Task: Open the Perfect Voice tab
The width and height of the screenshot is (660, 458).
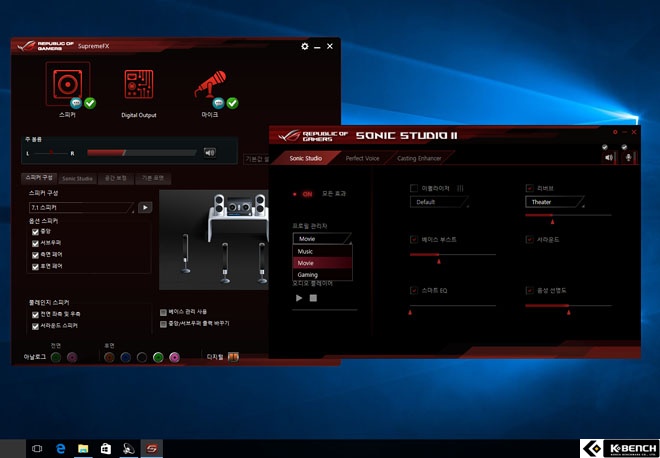Action: point(362,159)
